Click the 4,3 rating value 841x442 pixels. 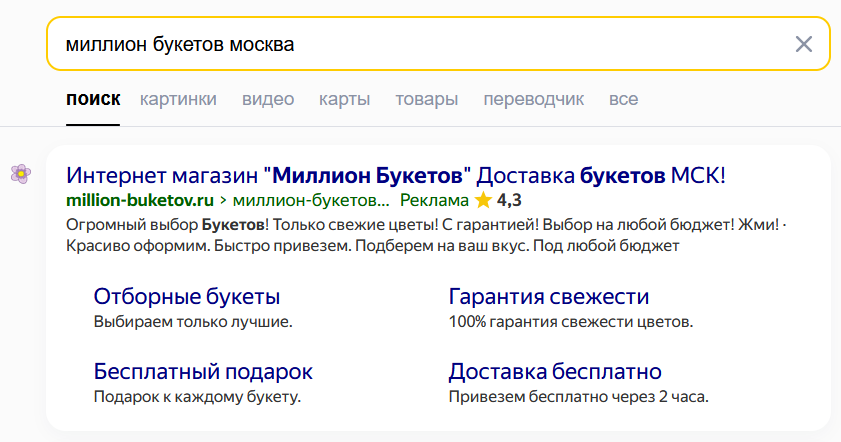tap(509, 201)
